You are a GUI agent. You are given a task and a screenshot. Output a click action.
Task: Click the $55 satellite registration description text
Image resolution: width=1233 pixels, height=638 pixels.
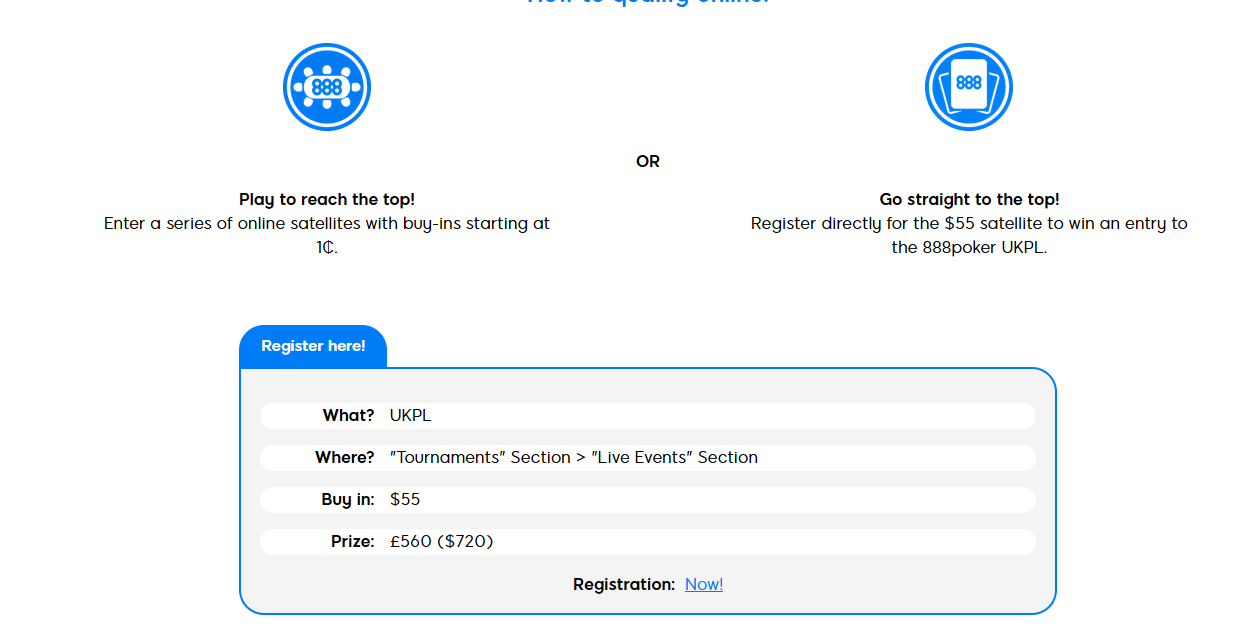tap(969, 235)
